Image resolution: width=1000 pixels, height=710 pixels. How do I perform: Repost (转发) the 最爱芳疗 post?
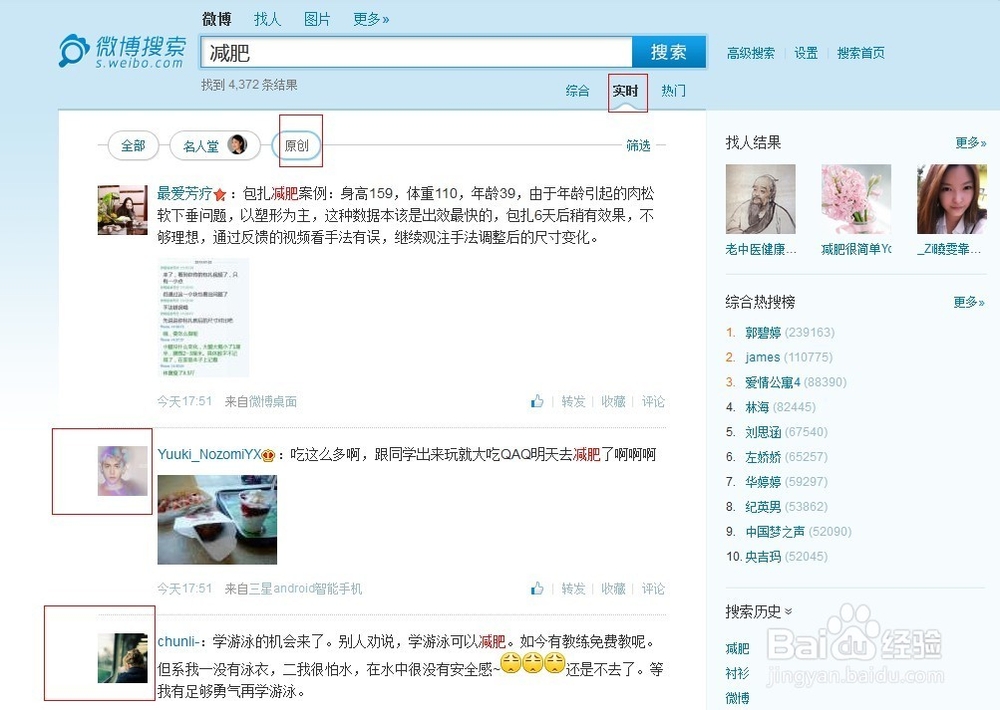[573, 401]
